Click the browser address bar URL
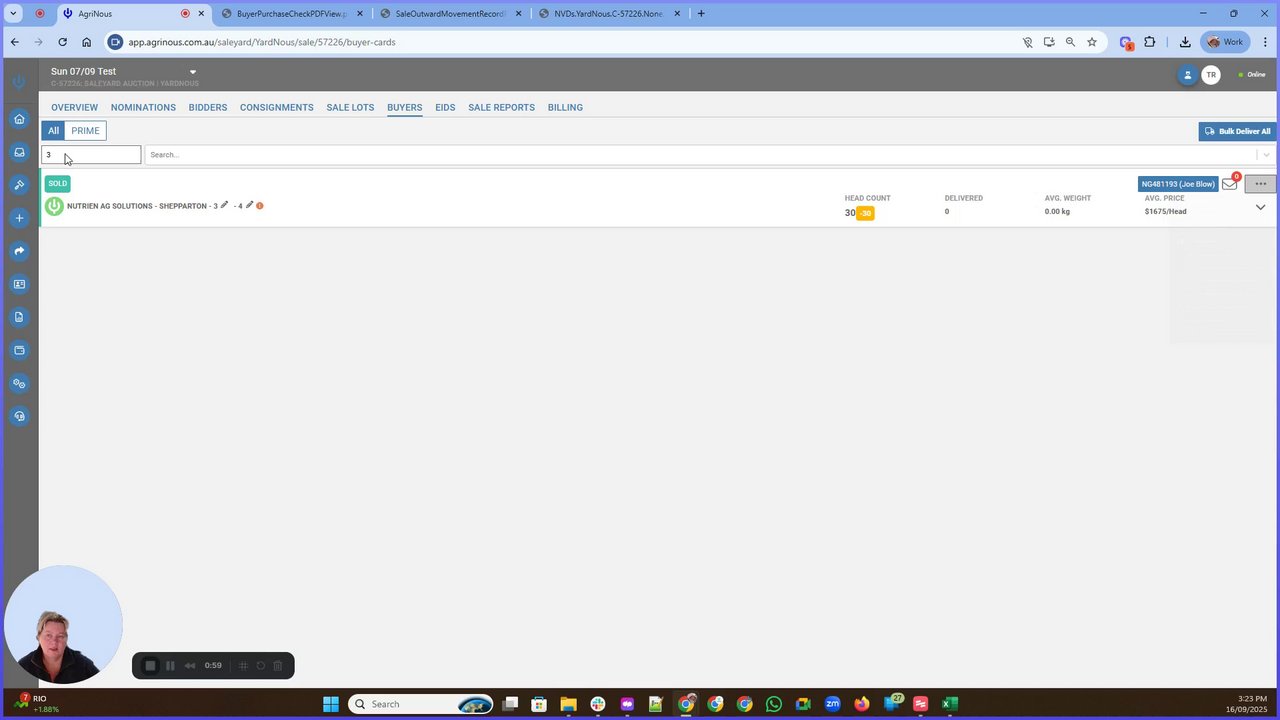 pyautogui.click(x=262, y=42)
